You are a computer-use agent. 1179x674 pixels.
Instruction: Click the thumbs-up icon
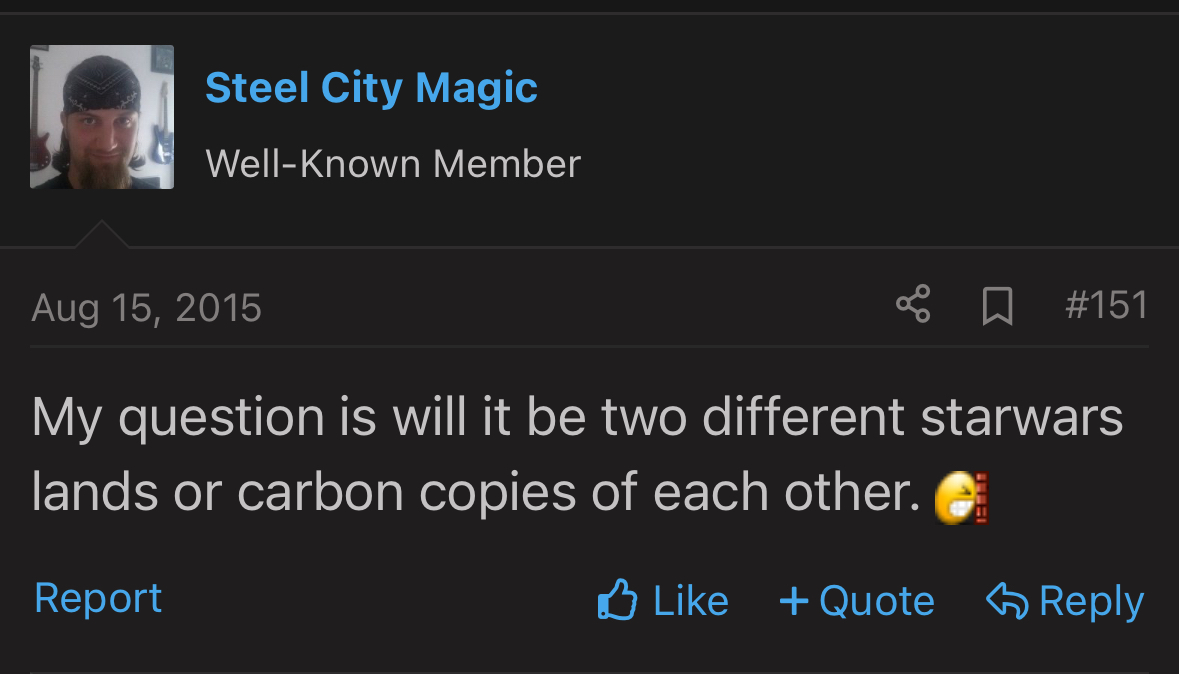tap(617, 600)
